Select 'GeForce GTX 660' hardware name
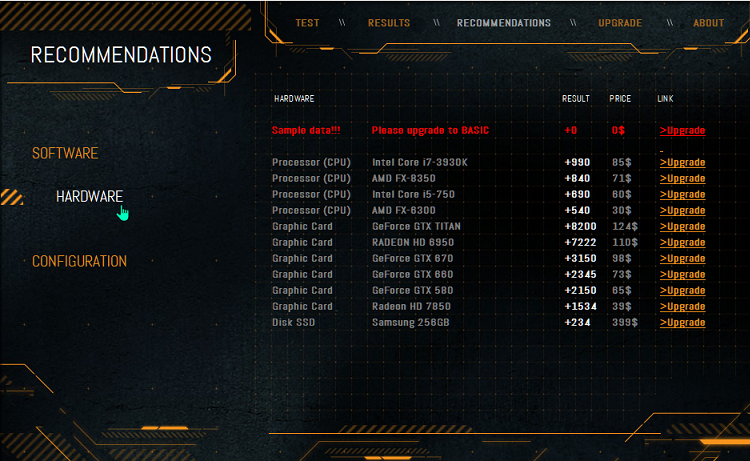Viewport: 750px width, 461px height. point(412,274)
